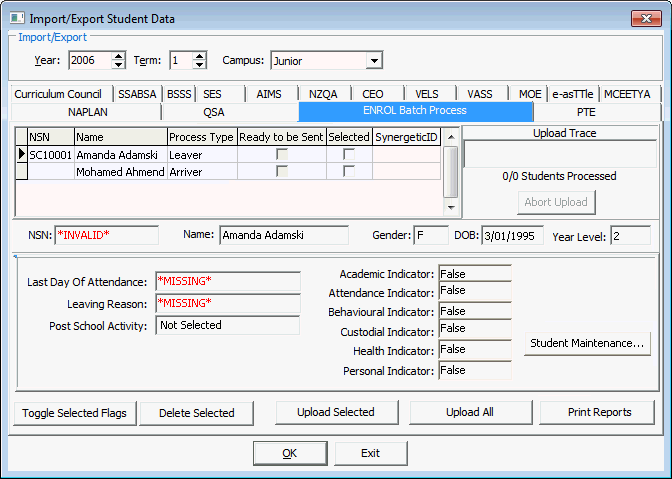Open the SSABSA tab
The width and height of the screenshot is (672, 479).
click(x=137, y=94)
